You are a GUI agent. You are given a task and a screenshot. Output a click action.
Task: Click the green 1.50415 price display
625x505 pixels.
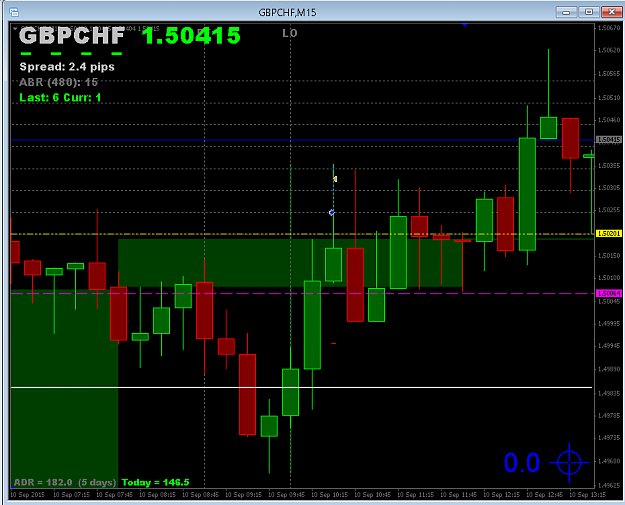click(x=192, y=36)
